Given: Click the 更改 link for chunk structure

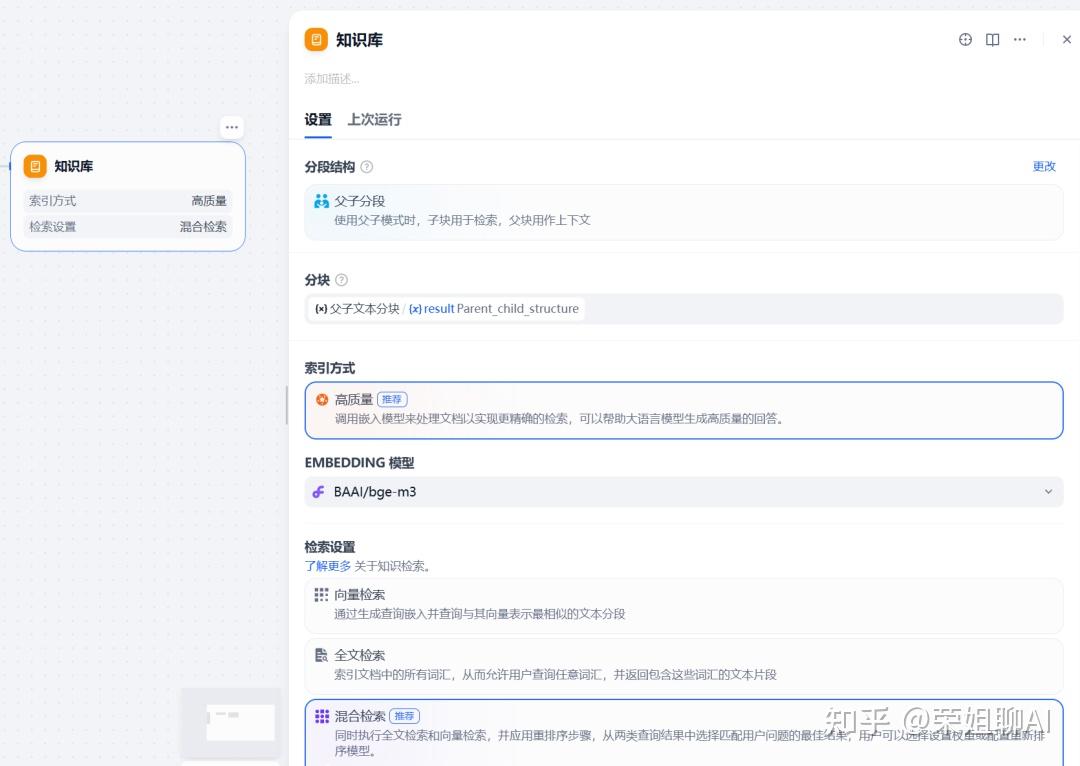Looking at the screenshot, I should [1044, 167].
